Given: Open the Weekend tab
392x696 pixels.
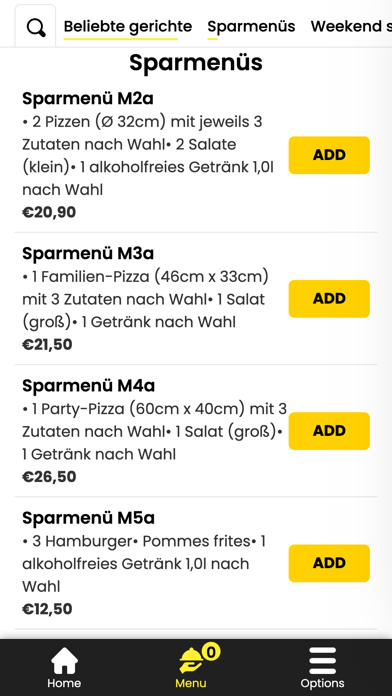Looking at the screenshot, I should [x=351, y=27].
